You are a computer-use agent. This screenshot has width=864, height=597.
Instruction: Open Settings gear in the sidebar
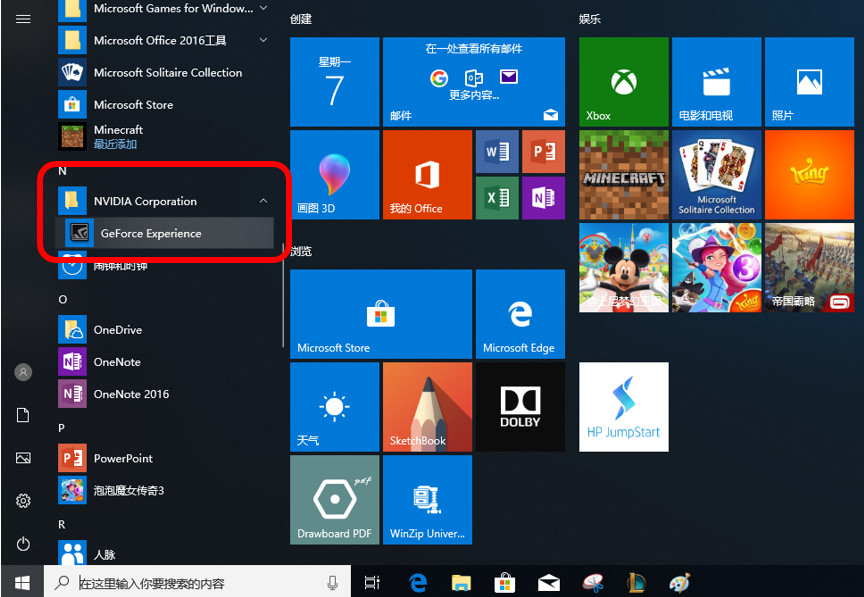coord(23,501)
